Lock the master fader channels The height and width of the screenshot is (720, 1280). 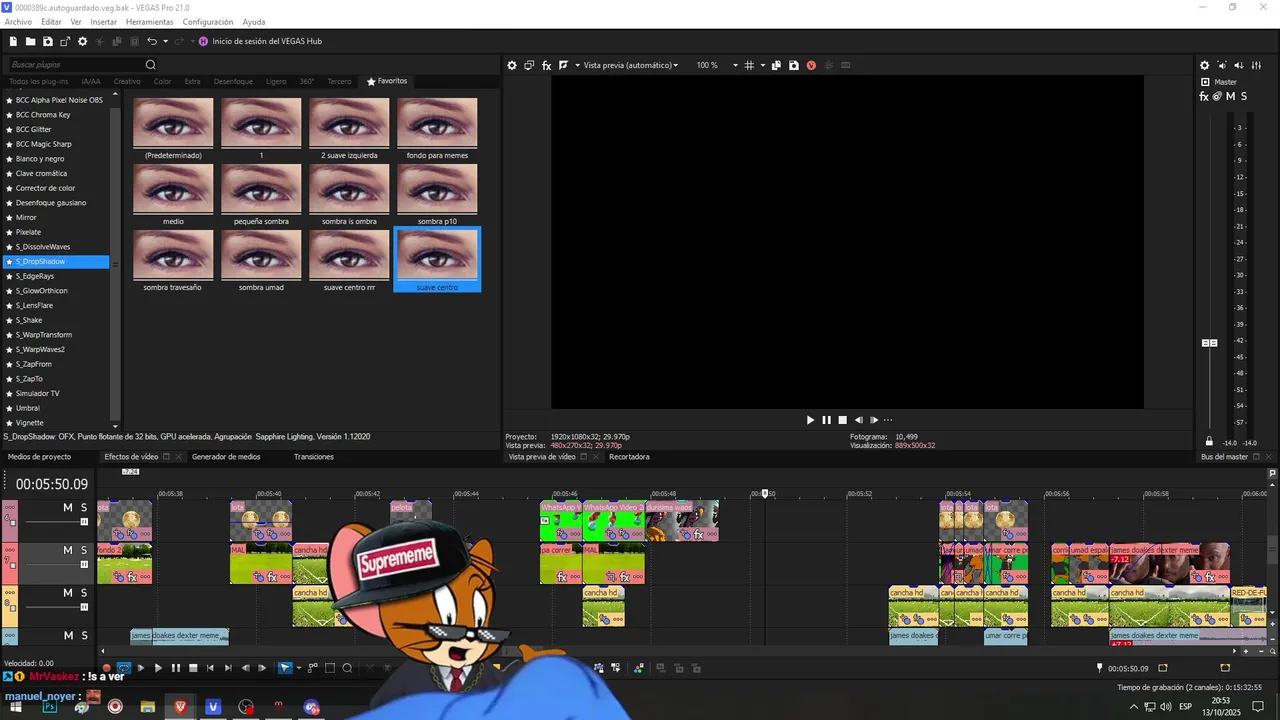click(1209, 441)
